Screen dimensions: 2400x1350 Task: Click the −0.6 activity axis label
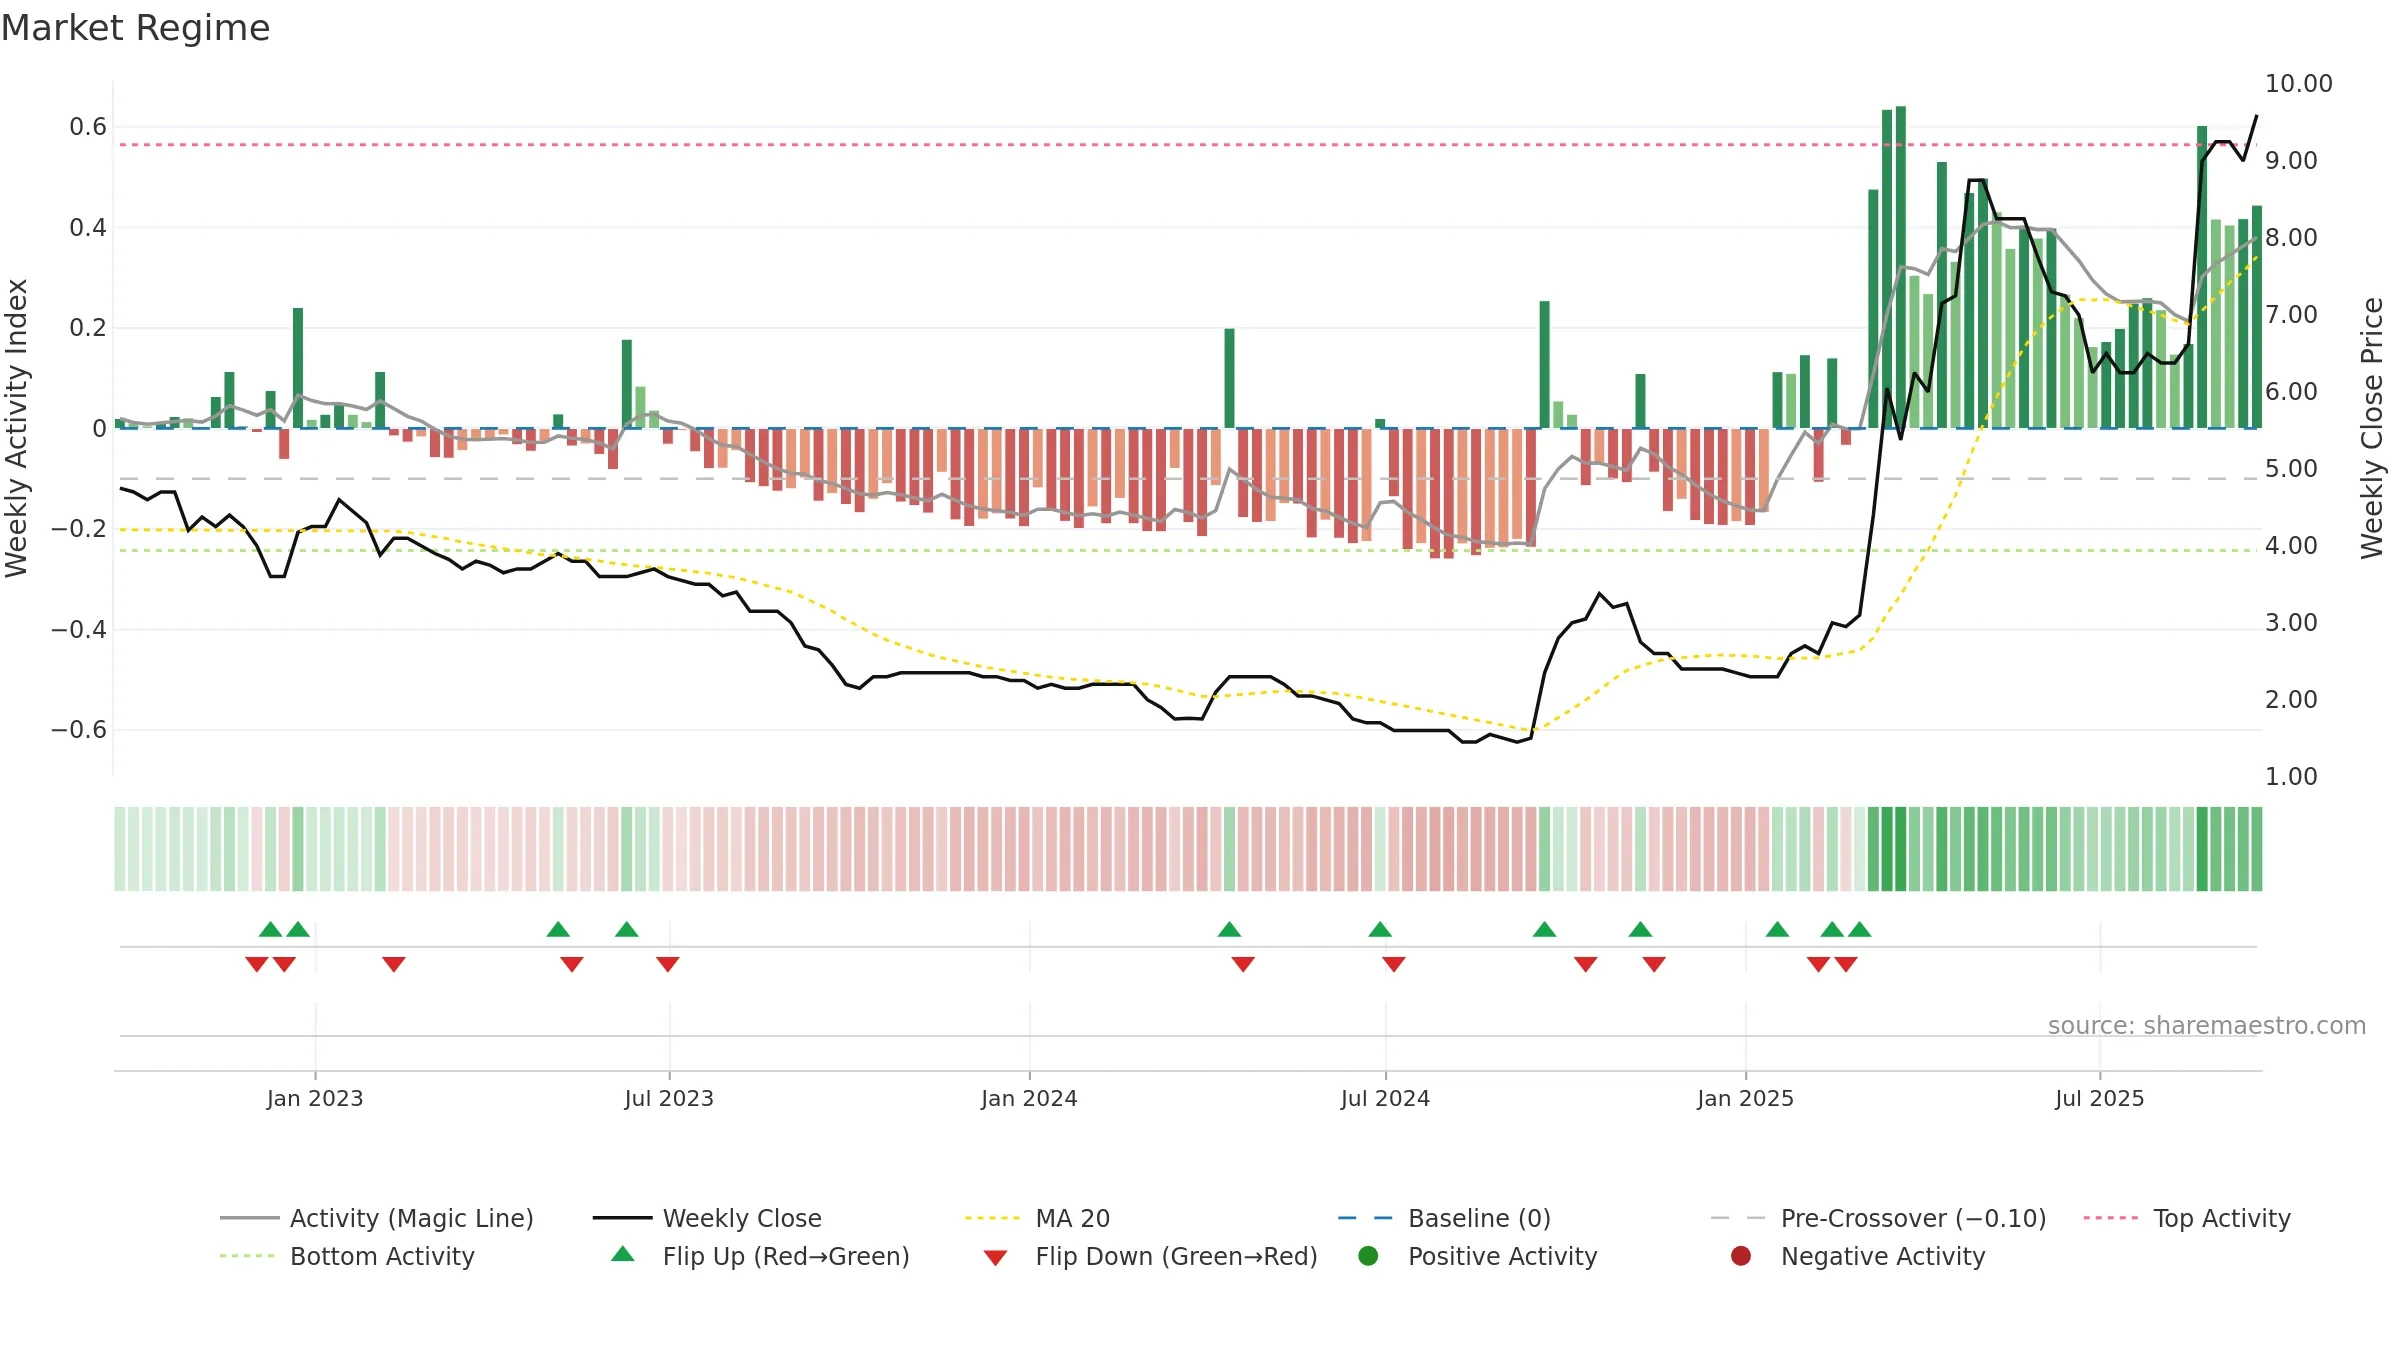79,730
